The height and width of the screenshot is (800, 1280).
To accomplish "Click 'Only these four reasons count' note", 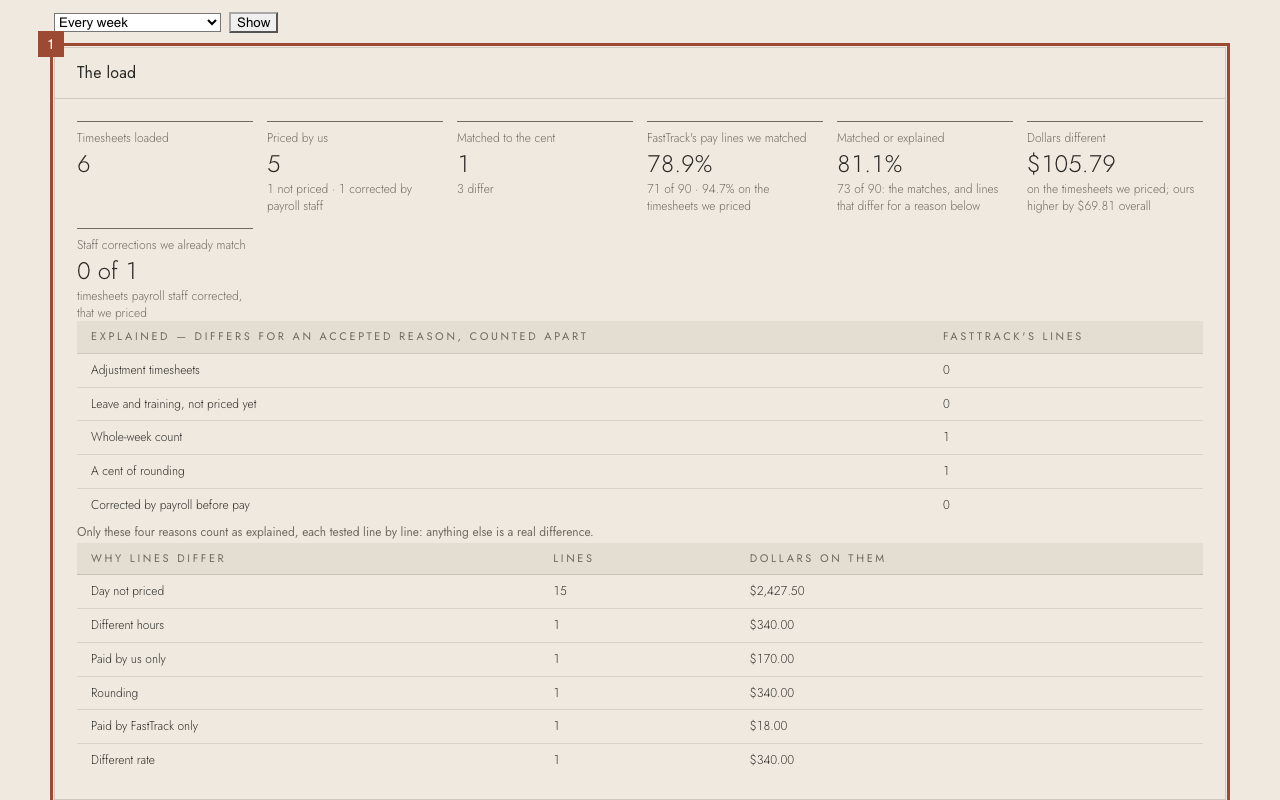I will coord(335,532).
